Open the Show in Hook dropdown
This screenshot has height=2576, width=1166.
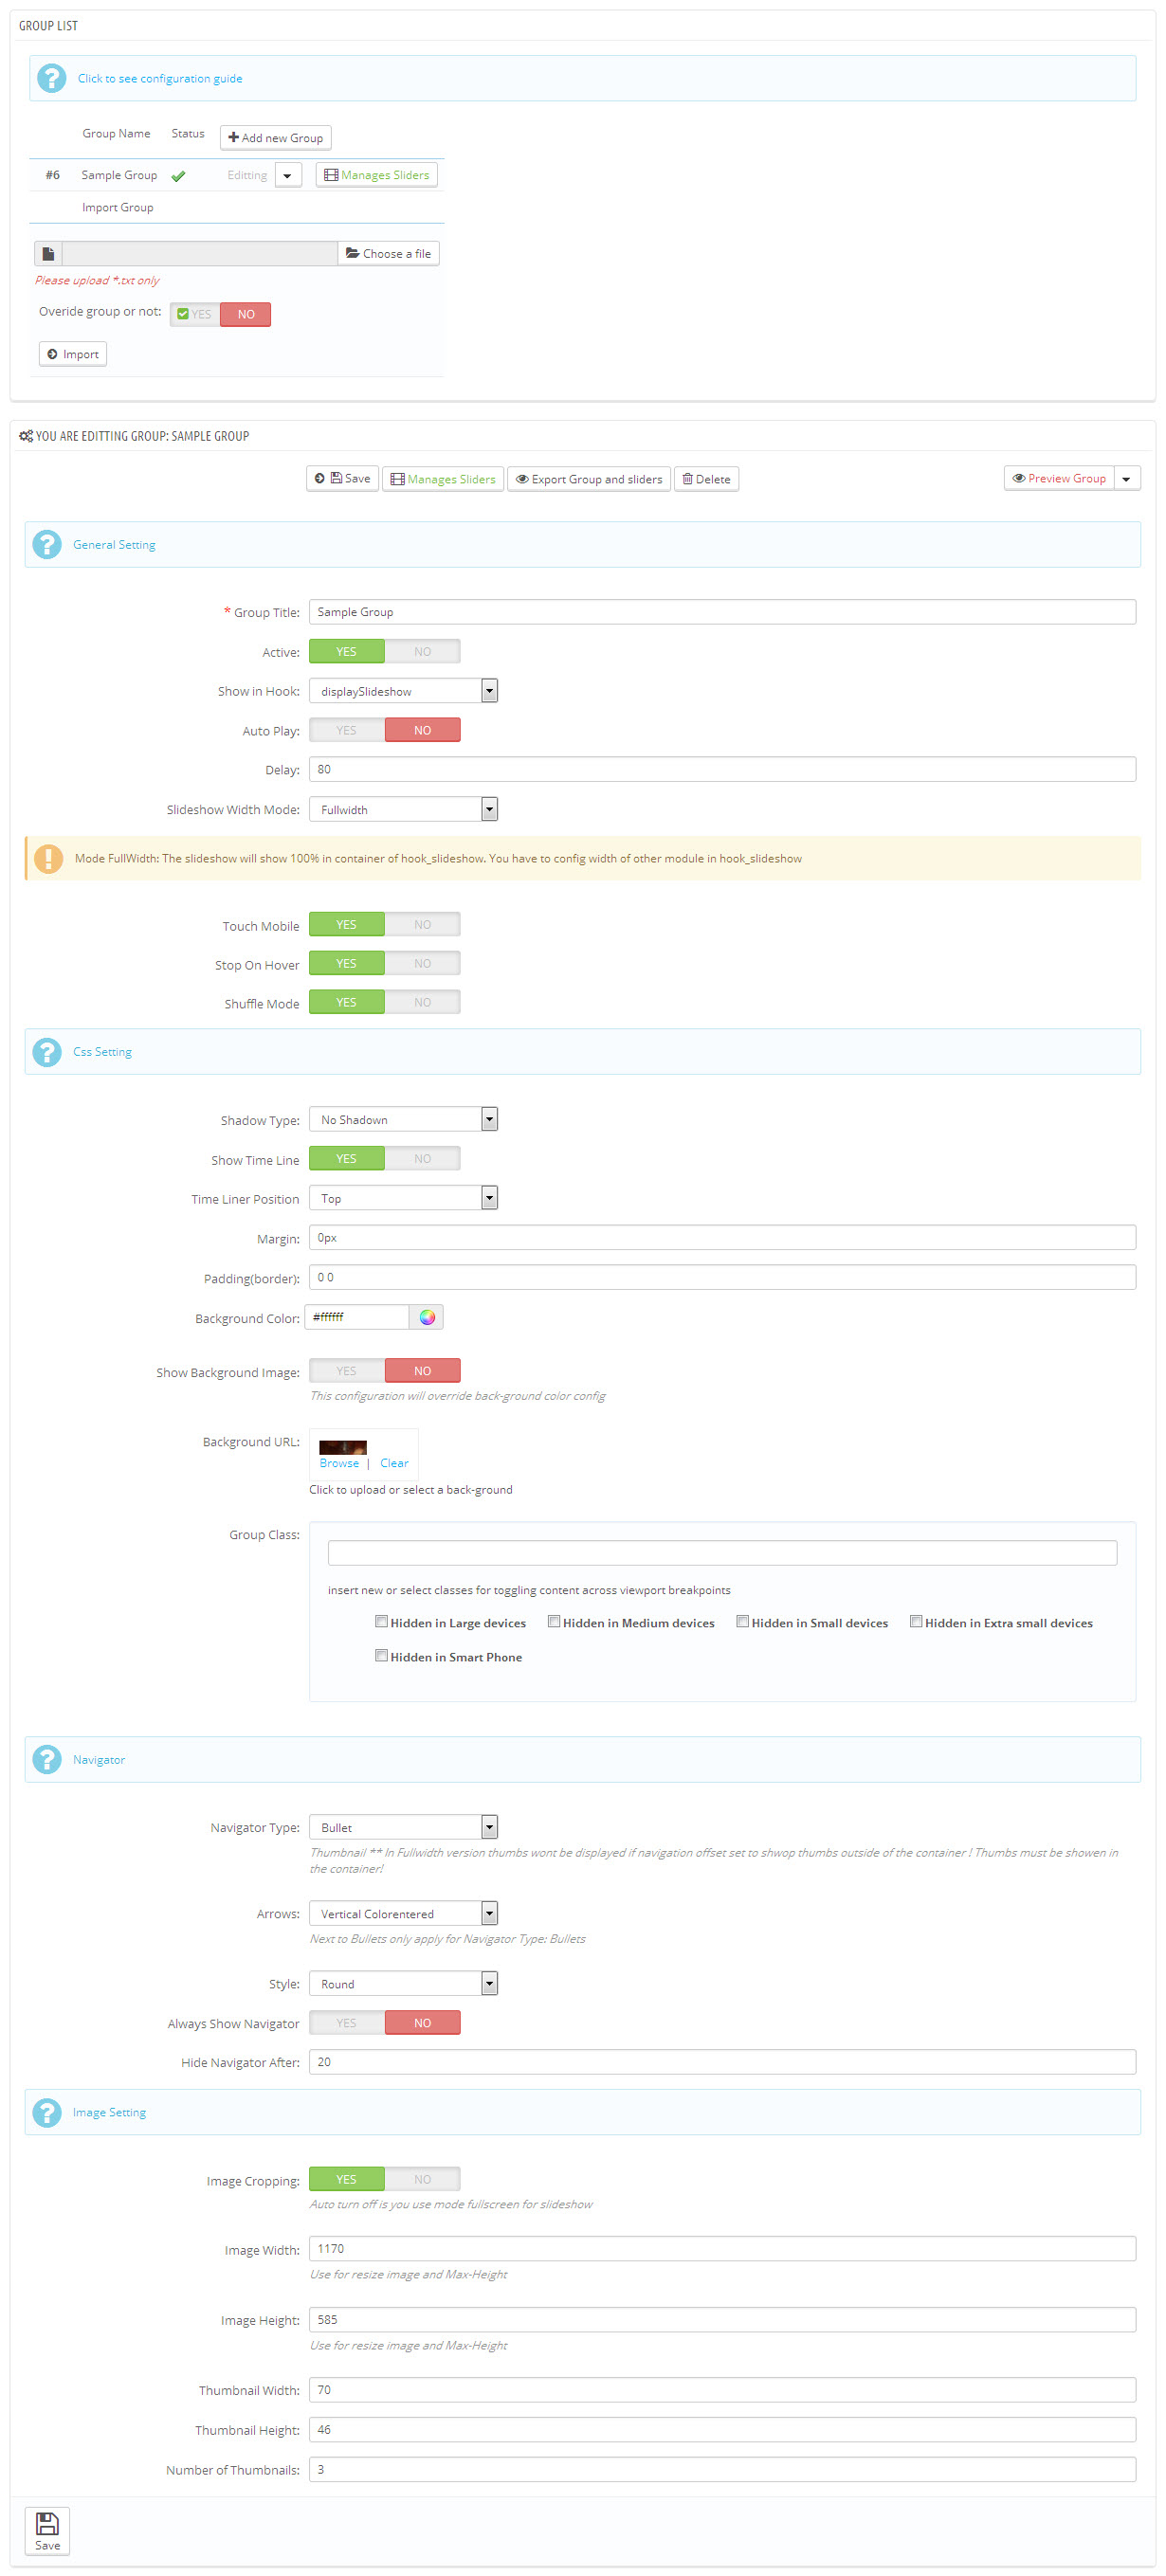(403, 691)
